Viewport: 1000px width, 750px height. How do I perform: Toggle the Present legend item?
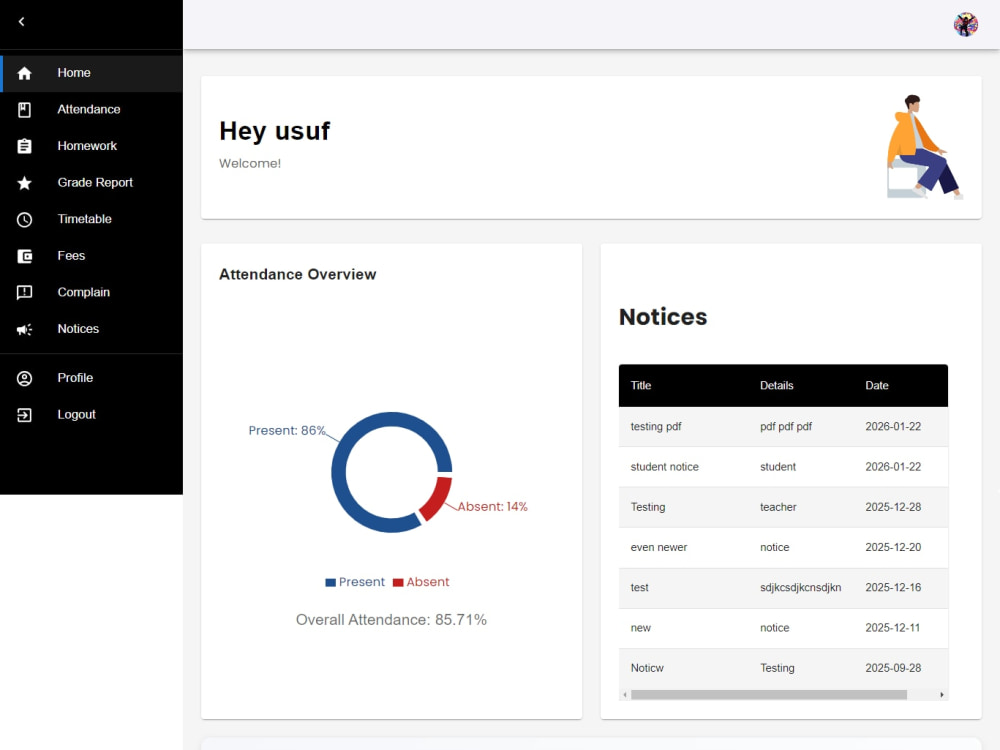tap(355, 582)
